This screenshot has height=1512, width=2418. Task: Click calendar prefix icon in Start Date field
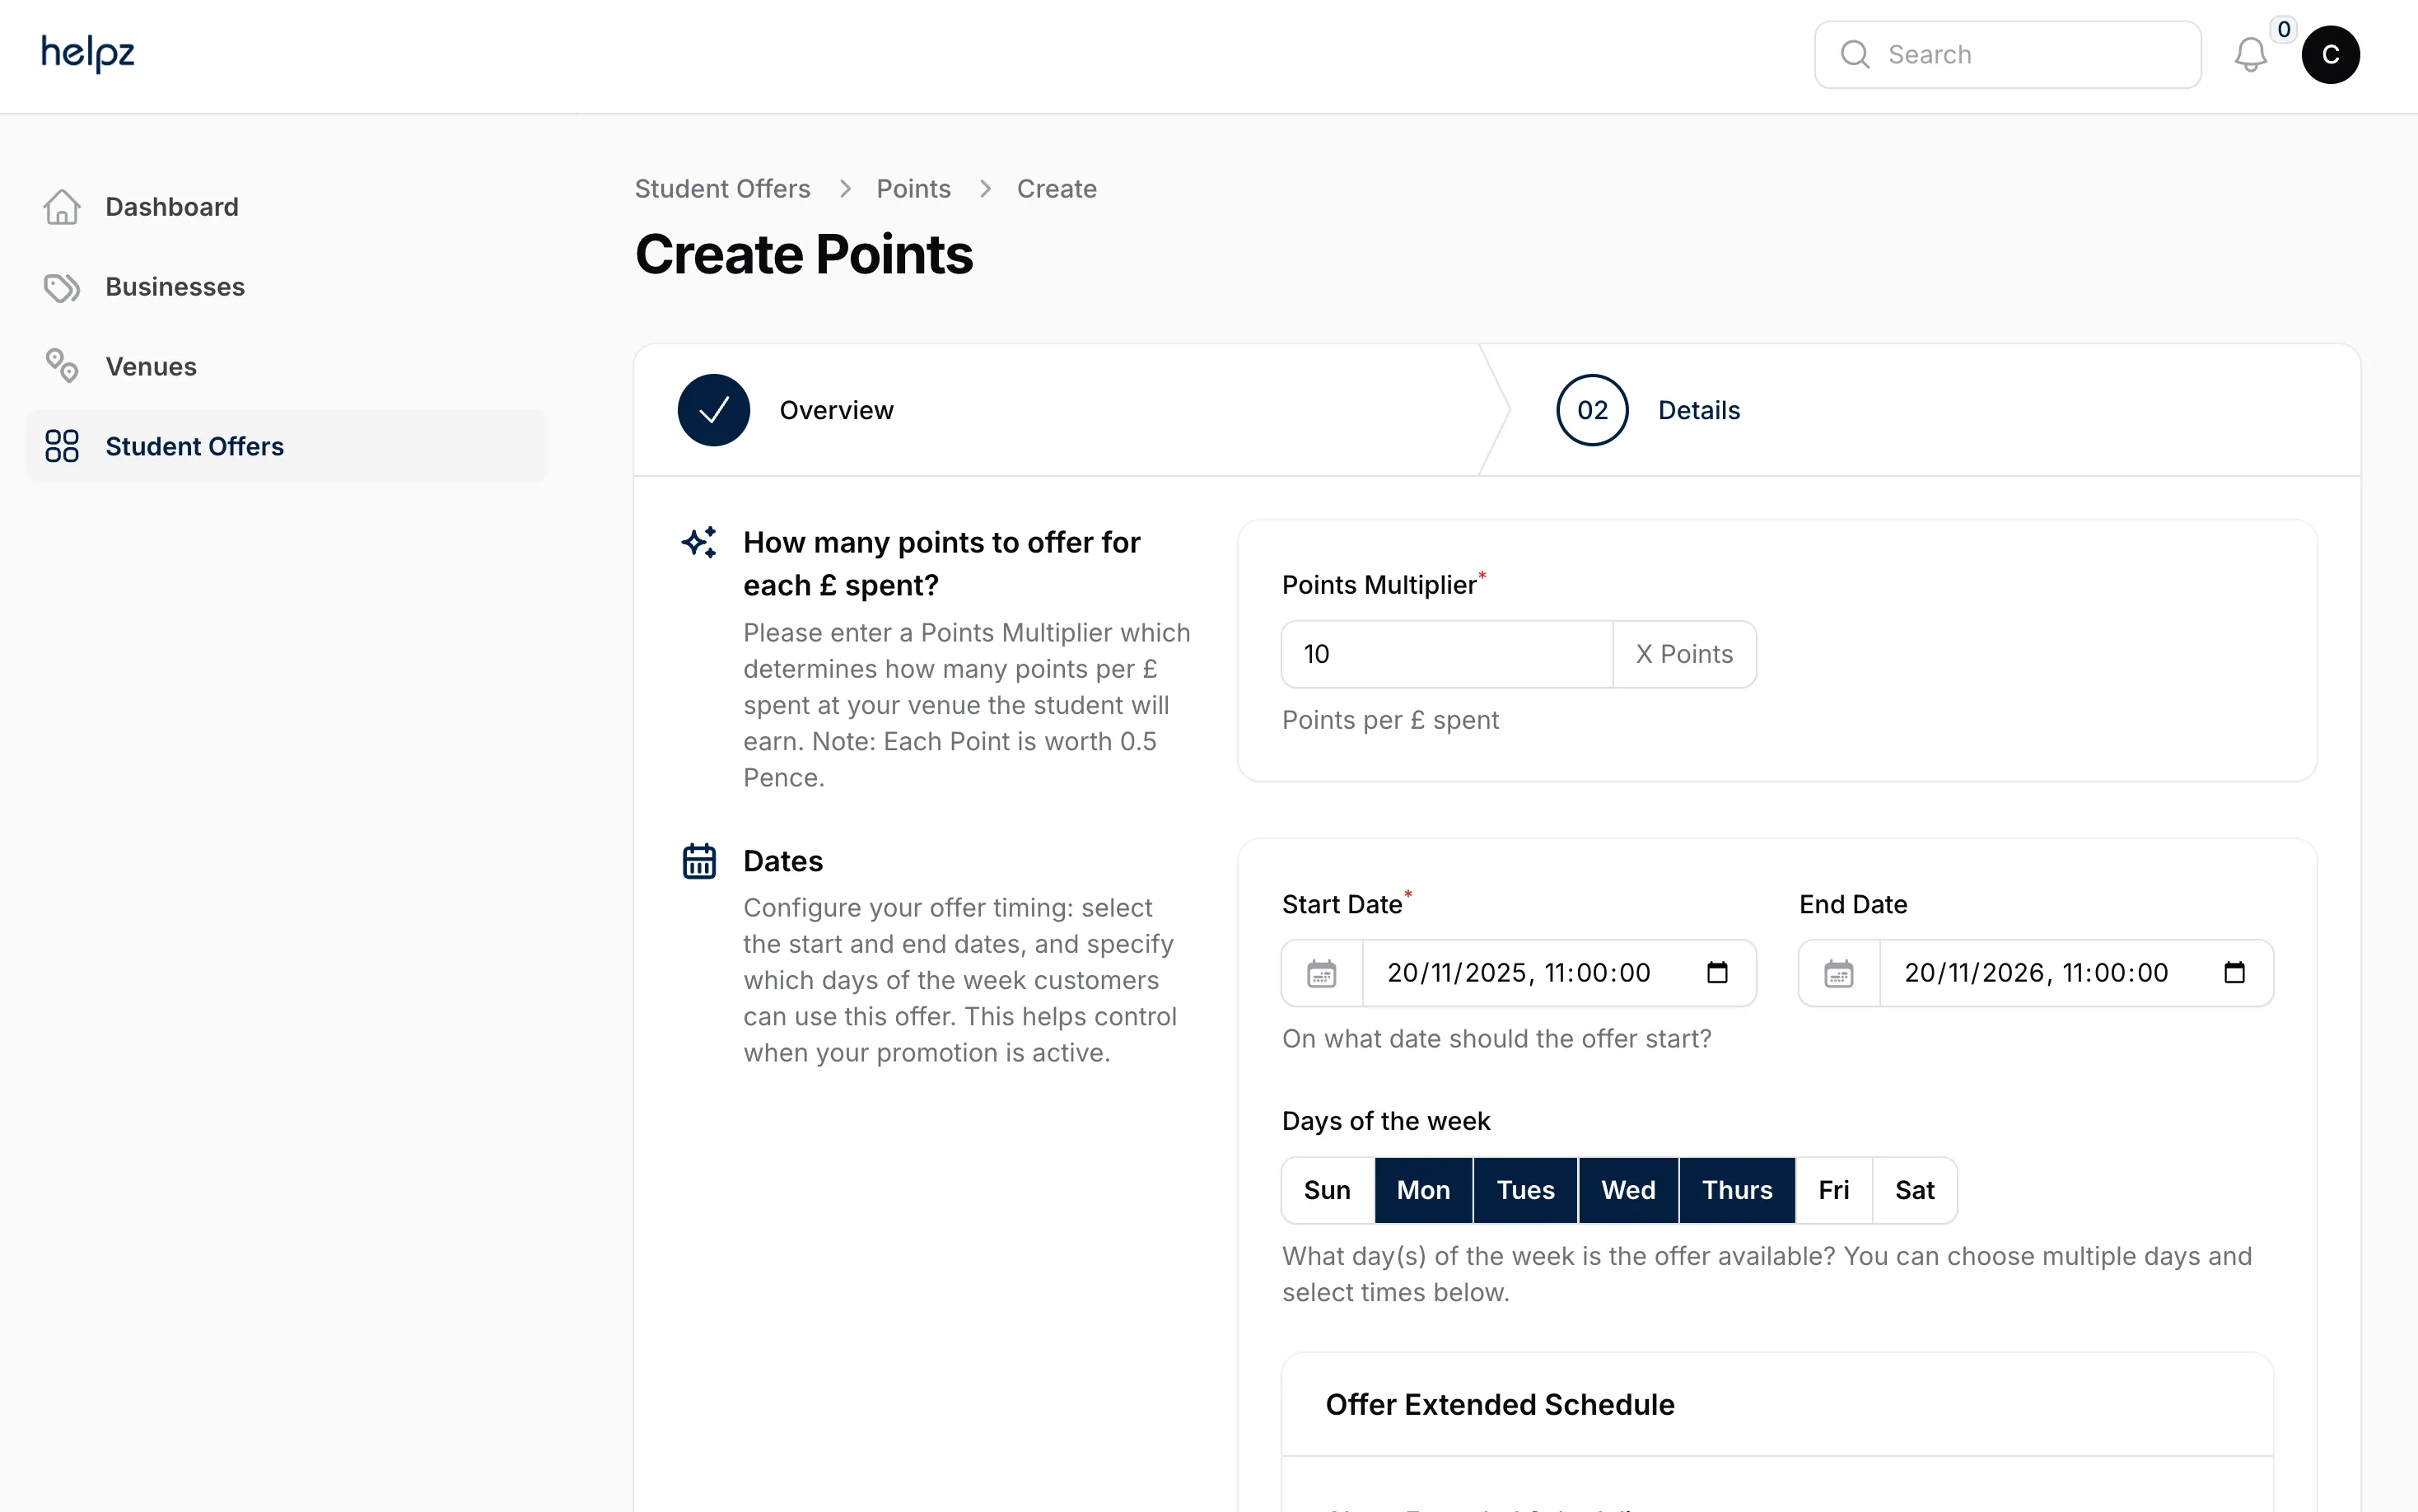pyautogui.click(x=1322, y=973)
